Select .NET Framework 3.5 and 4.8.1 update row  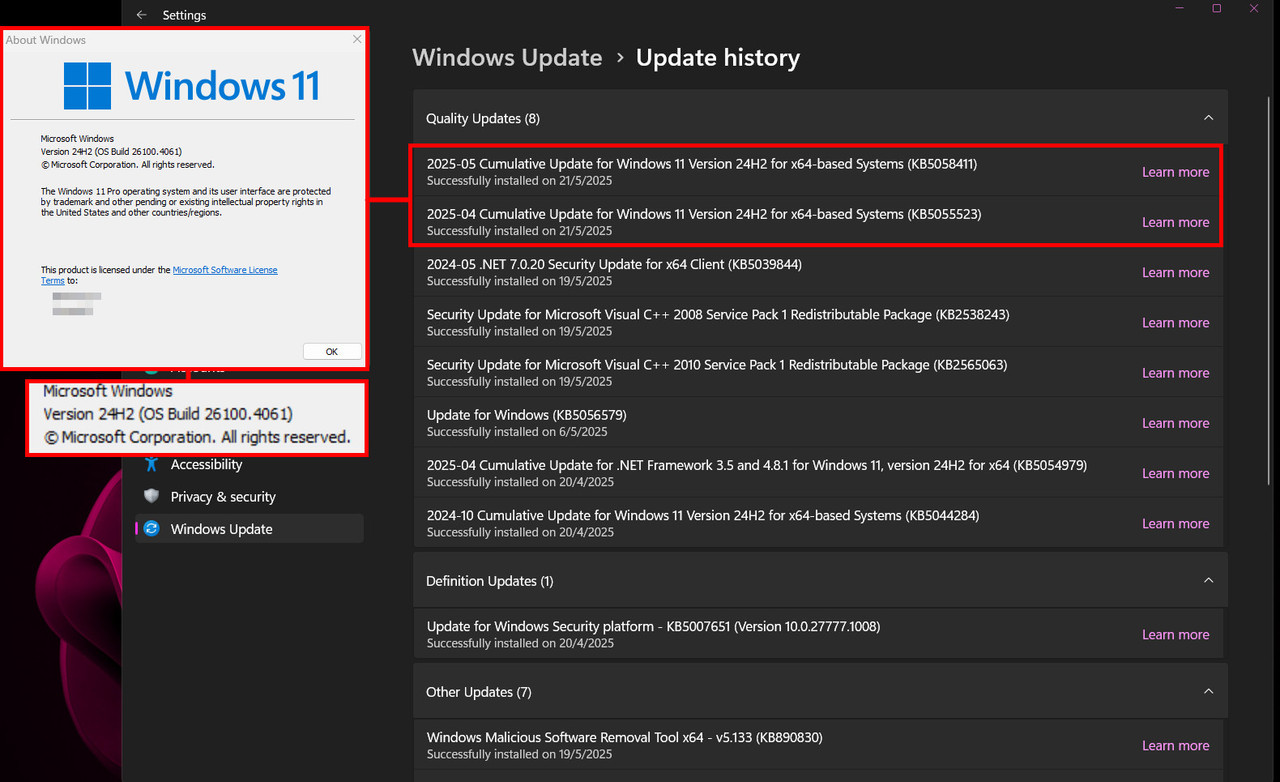click(820, 473)
